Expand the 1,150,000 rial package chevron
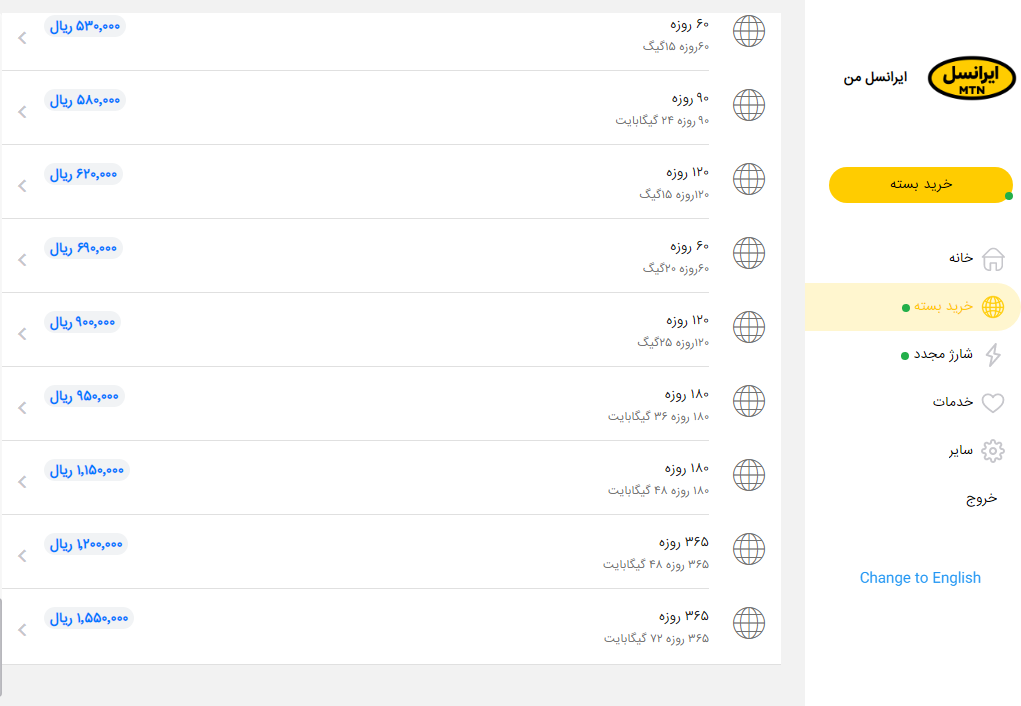Screen dimensions: 1021x706 click(22, 482)
